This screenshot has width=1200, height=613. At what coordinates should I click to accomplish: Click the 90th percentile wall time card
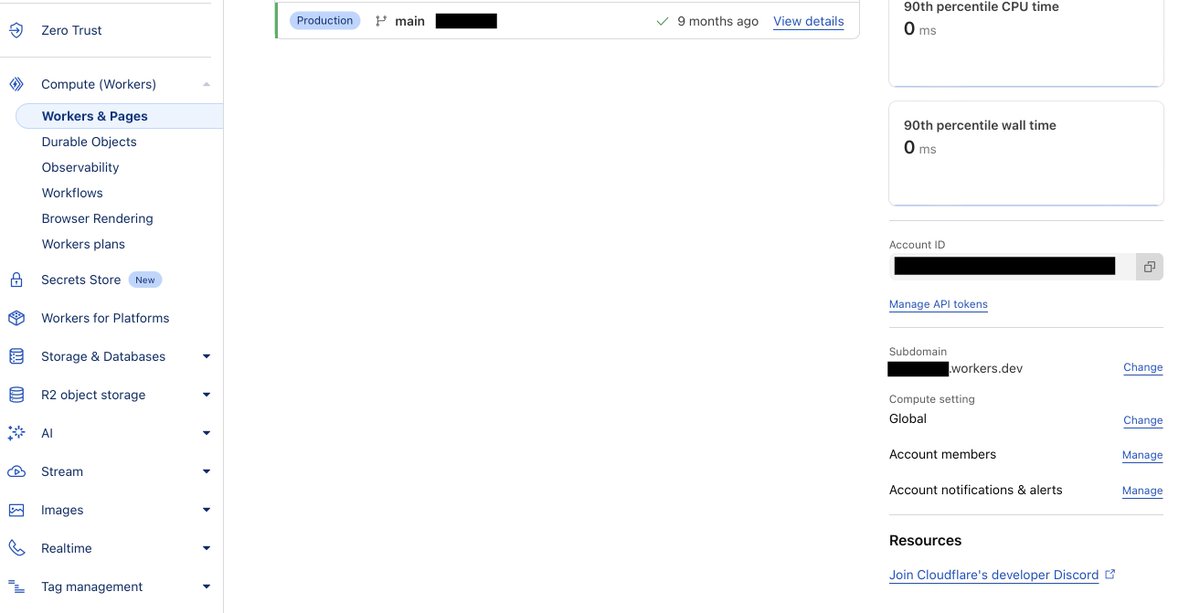1026,153
